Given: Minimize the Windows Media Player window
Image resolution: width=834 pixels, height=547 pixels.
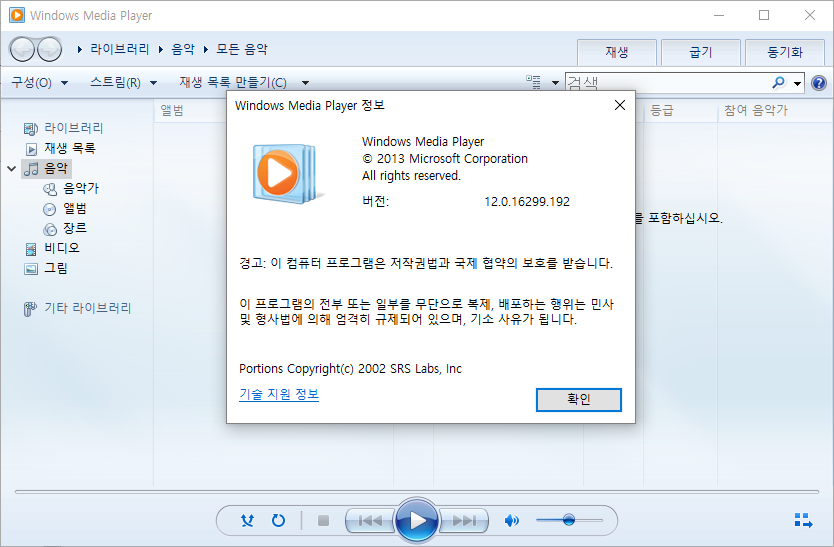Looking at the screenshot, I should pyautogui.click(x=719, y=15).
